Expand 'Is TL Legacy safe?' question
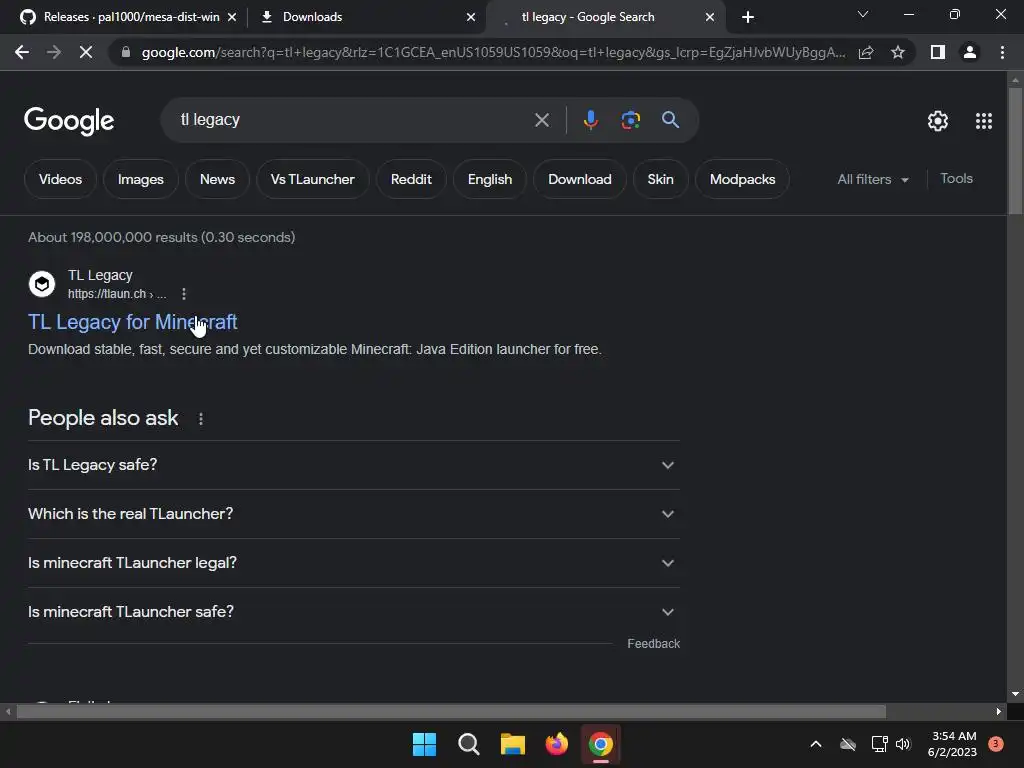Viewport: 1024px width, 768px height. (x=353, y=465)
